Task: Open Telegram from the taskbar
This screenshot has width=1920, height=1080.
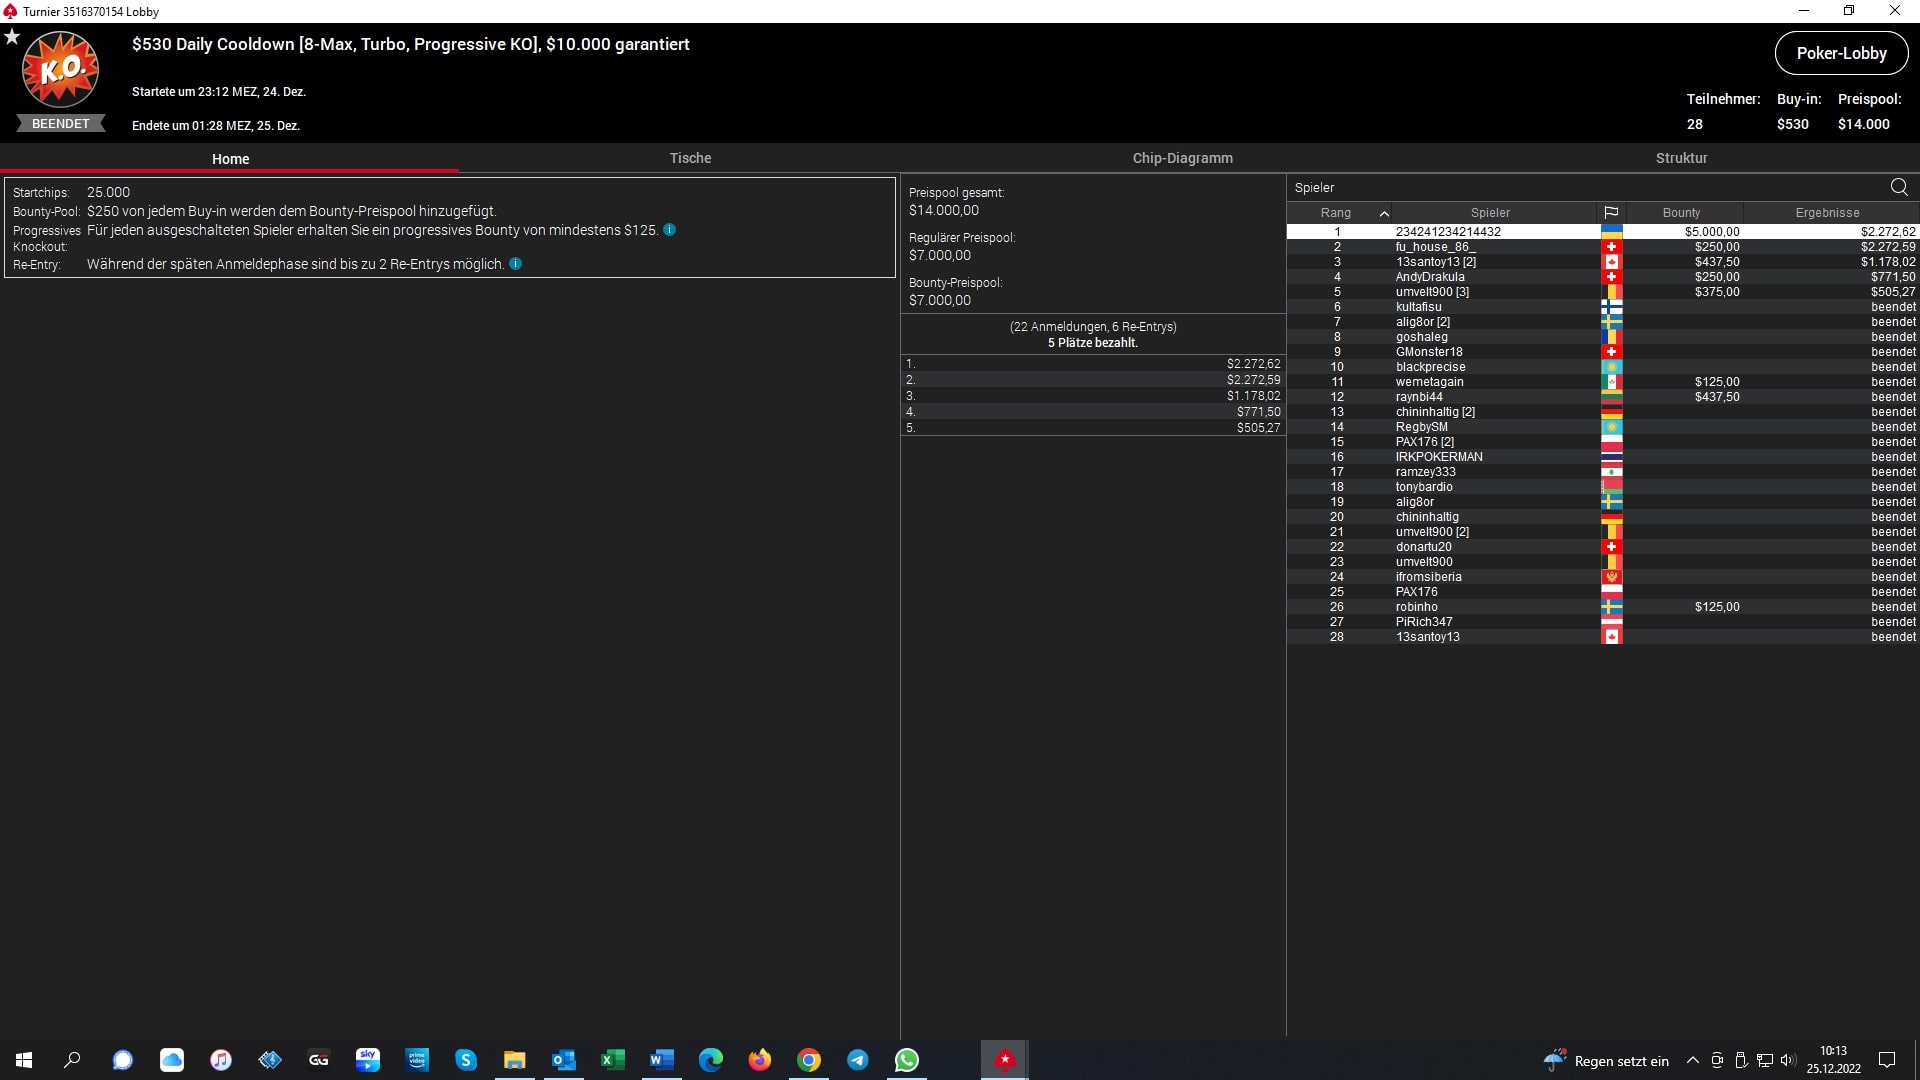Action: [857, 1060]
